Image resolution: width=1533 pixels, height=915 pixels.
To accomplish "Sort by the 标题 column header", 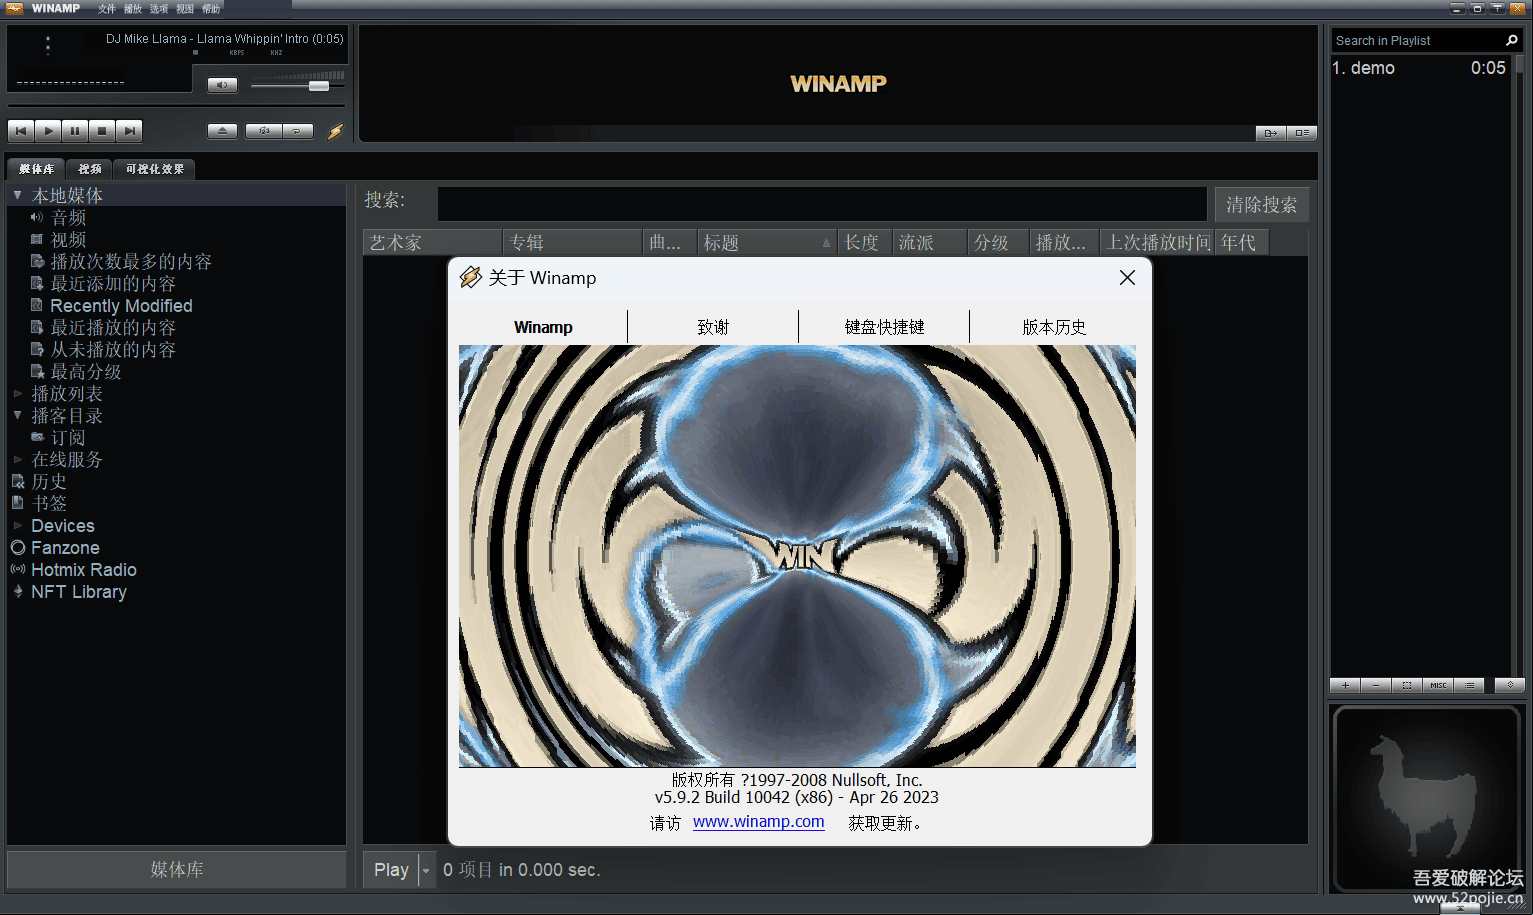I will (x=766, y=242).
